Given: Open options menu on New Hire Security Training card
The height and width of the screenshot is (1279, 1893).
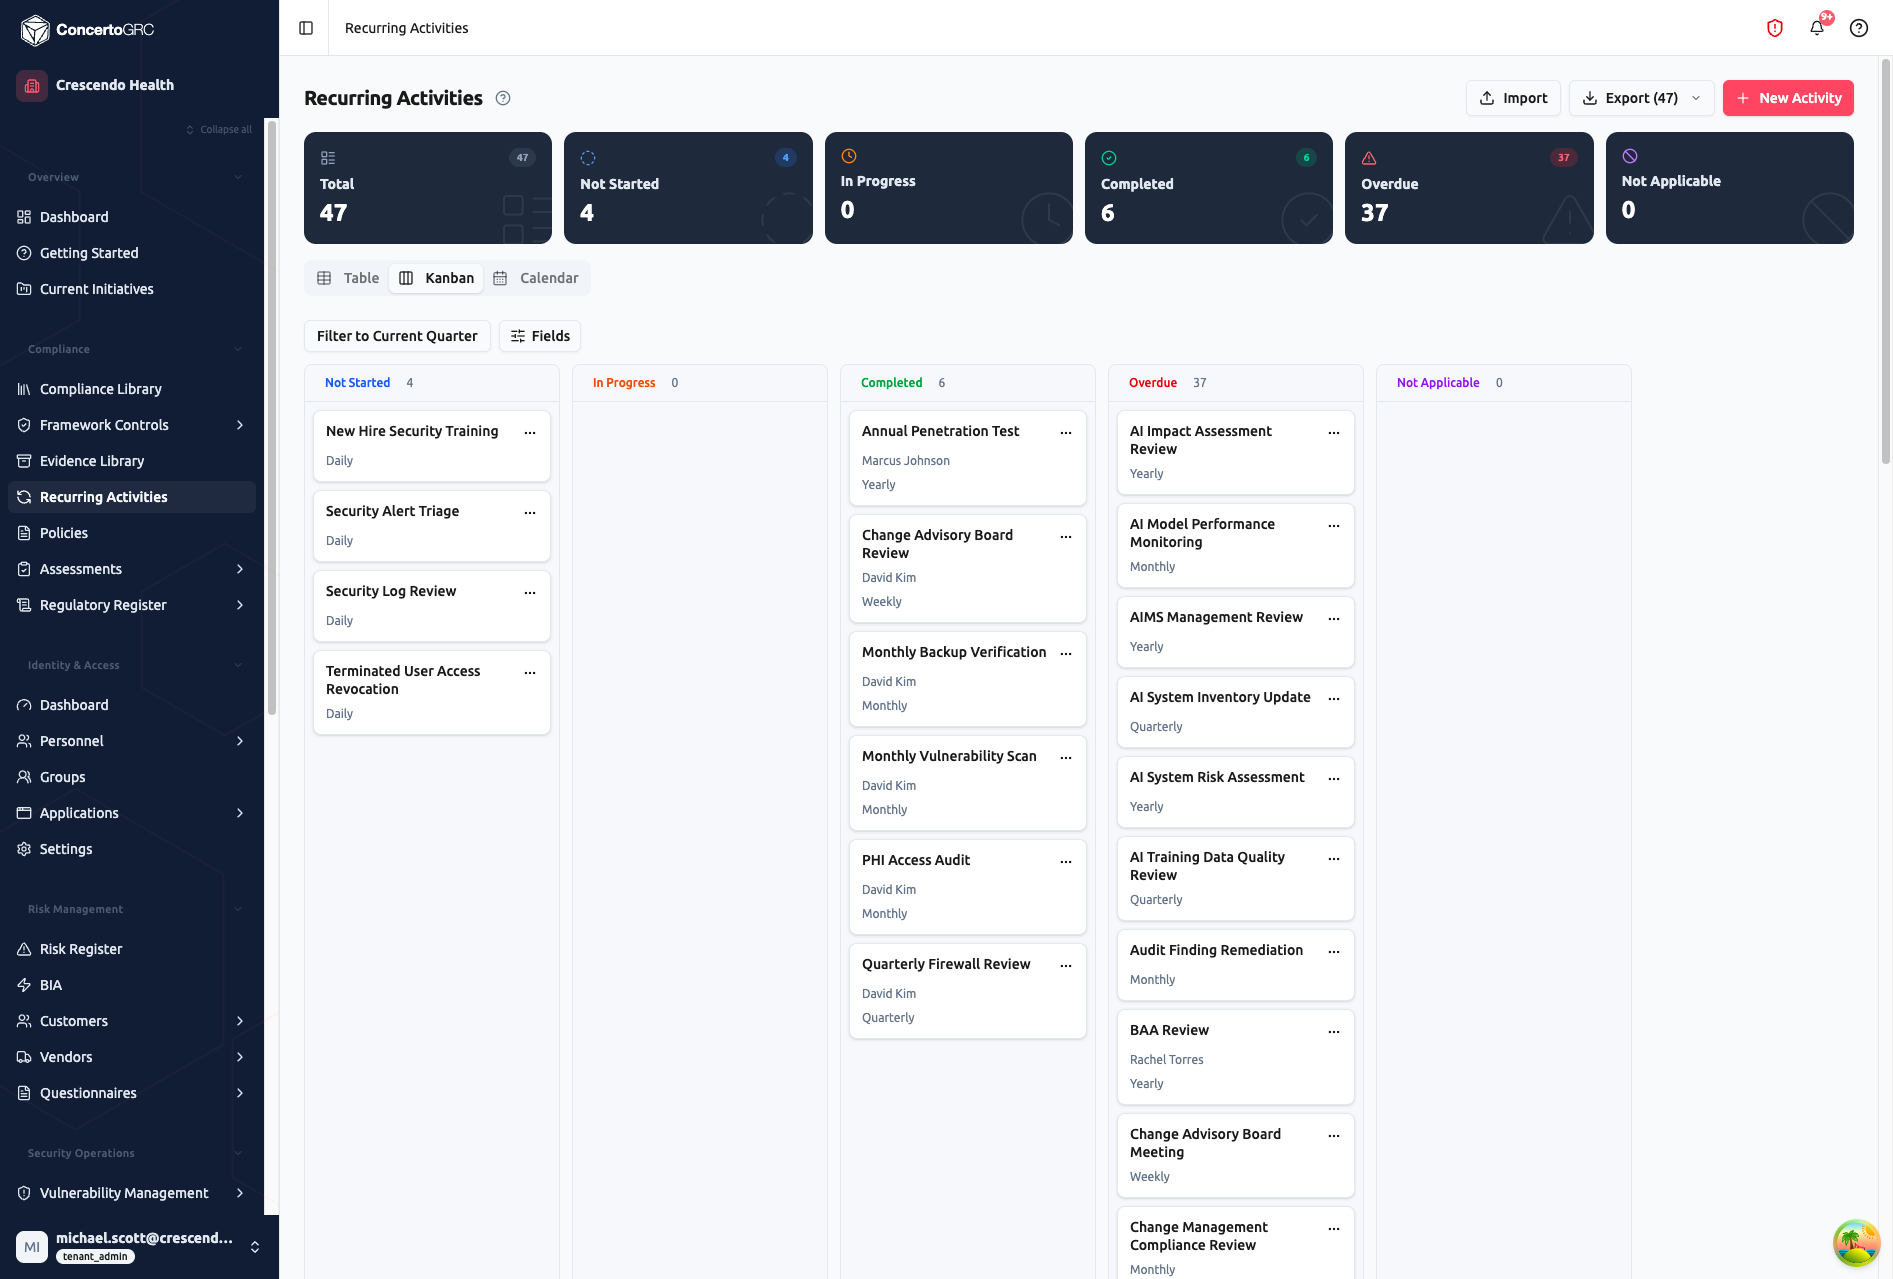Looking at the screenshot, I should [x=530, y=432].
